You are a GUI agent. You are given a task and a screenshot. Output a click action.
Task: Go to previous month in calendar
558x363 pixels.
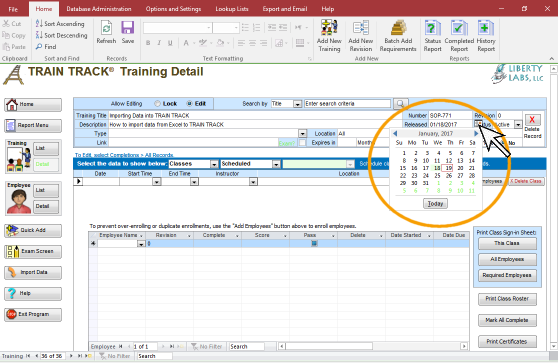(x=395, y=133)
